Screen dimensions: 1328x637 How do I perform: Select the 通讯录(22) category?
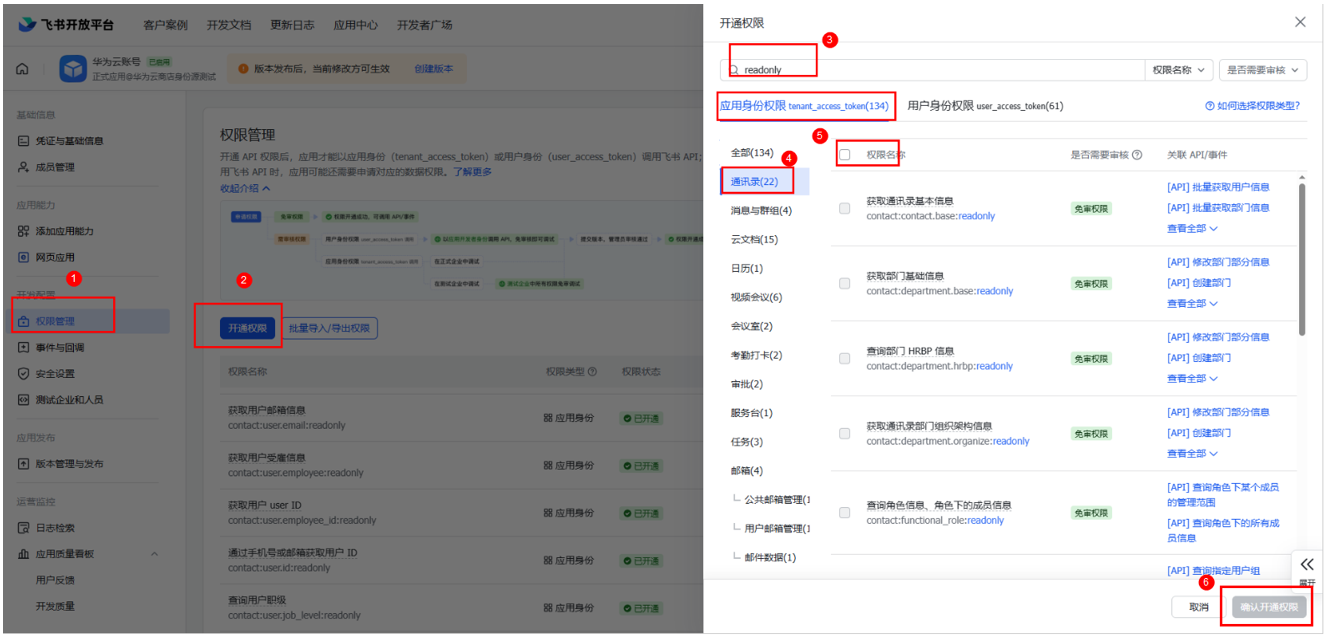pos(755,181)
